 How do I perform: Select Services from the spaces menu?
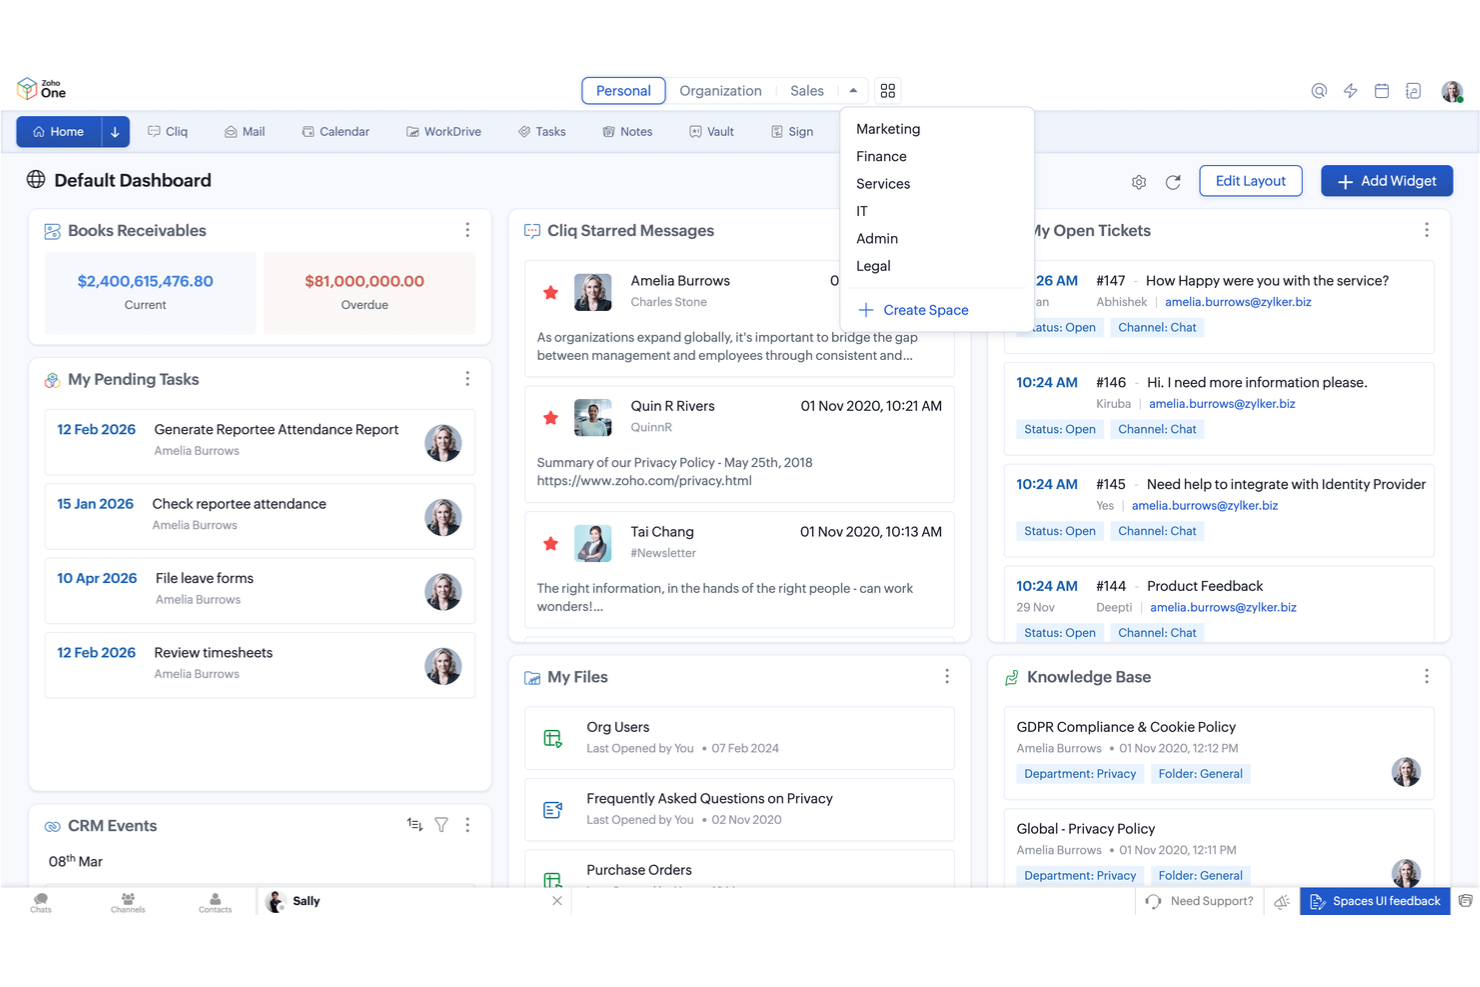(883, 184)
